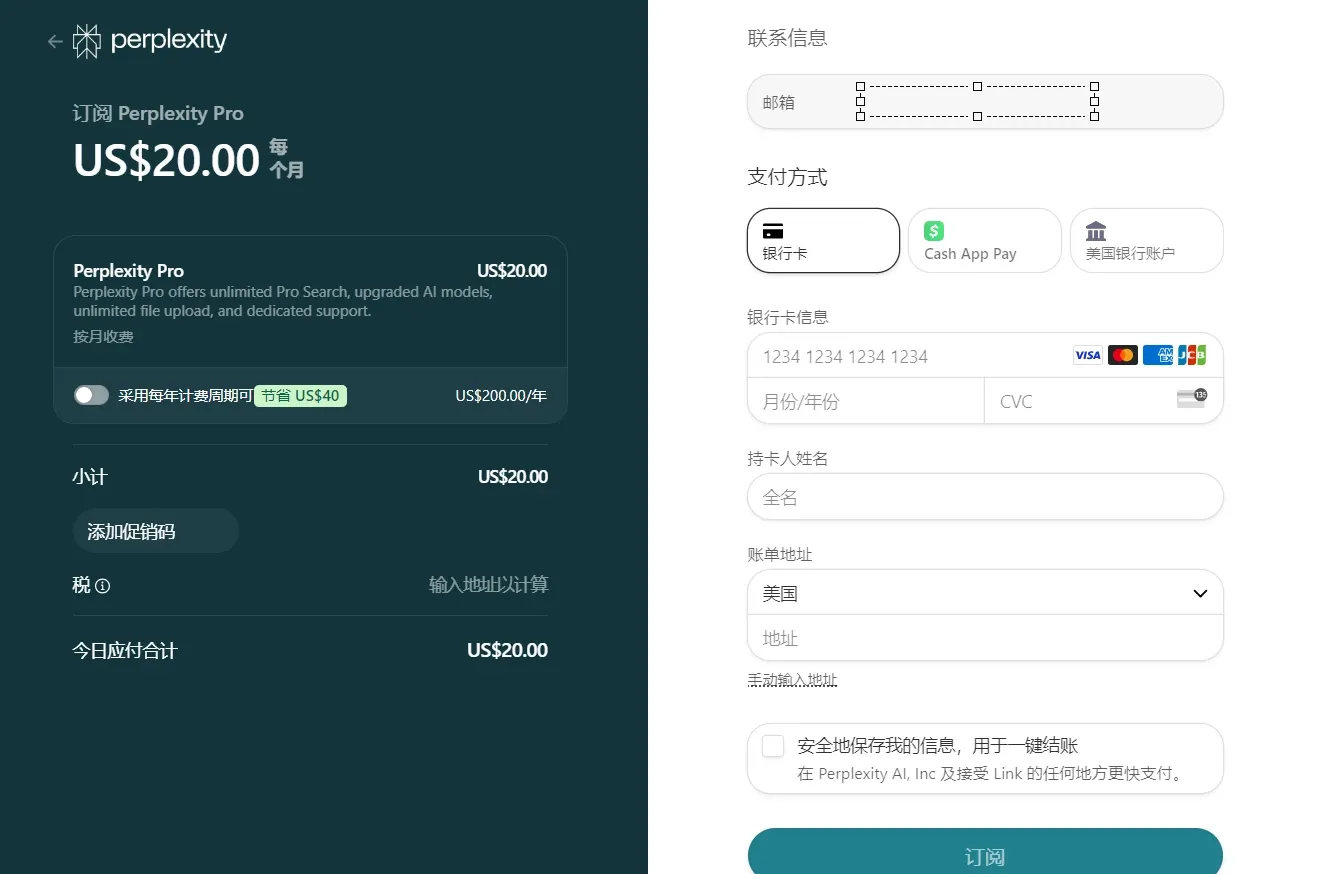
Task: Switch to 美国银行账户 payment method
Action: (1146, 240)
